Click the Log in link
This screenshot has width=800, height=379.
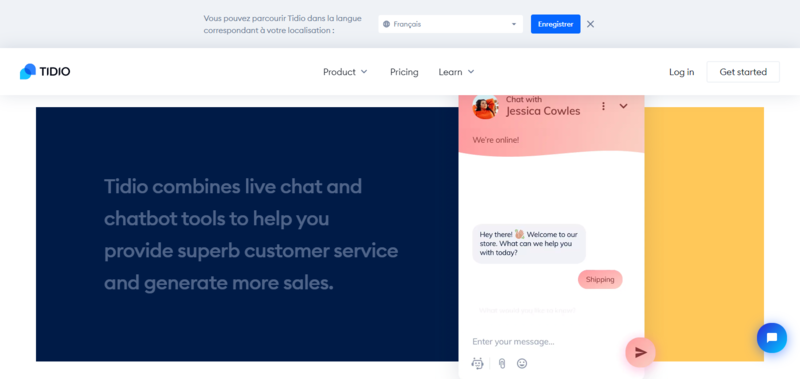coord(682,72)
